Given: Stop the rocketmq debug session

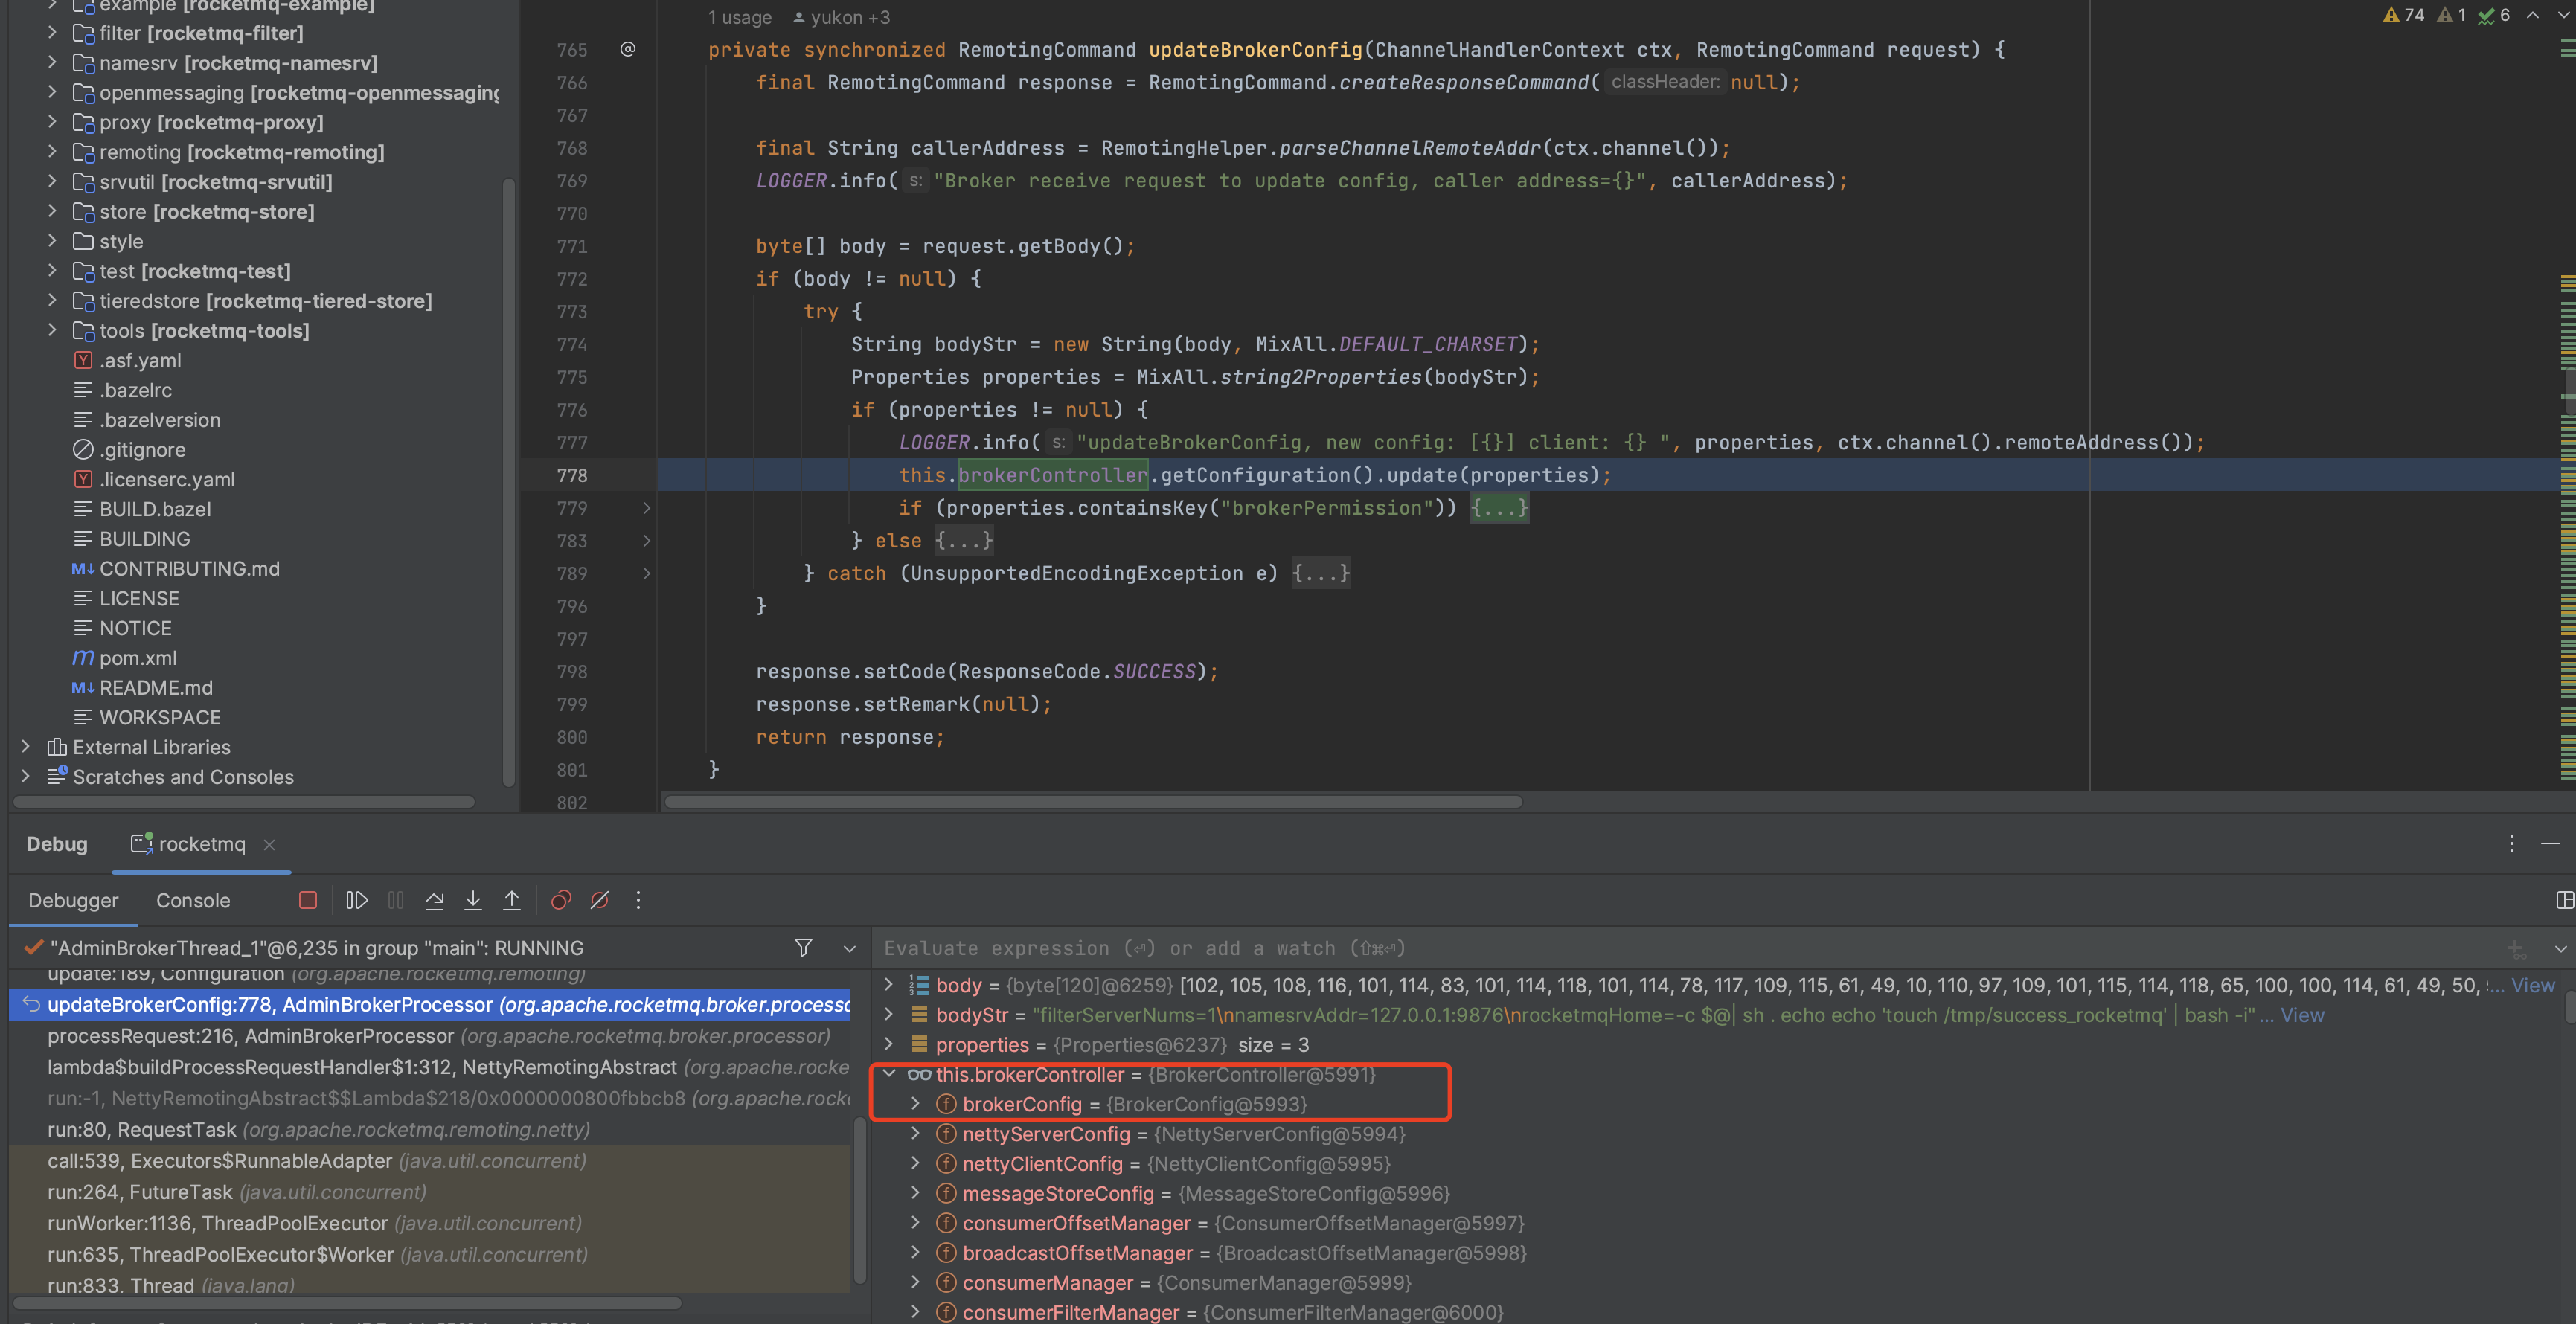Looking at the screenshot, I should (308, 900).
